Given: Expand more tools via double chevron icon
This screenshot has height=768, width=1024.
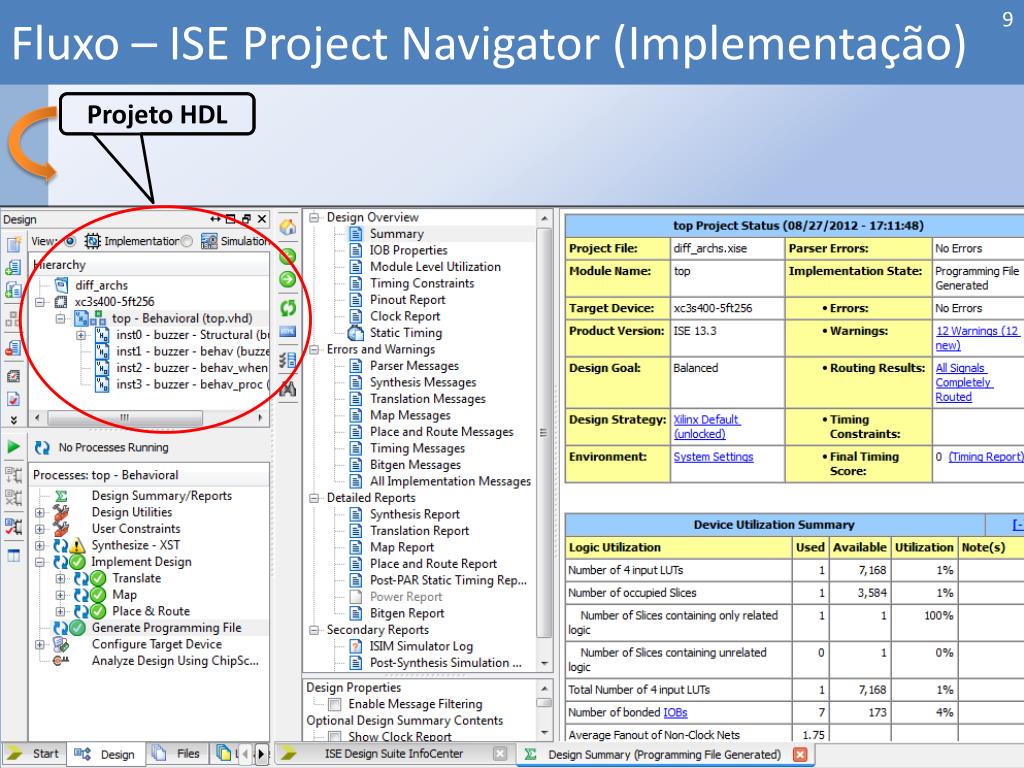Looking at the screenshot, I should click(14, 420).
